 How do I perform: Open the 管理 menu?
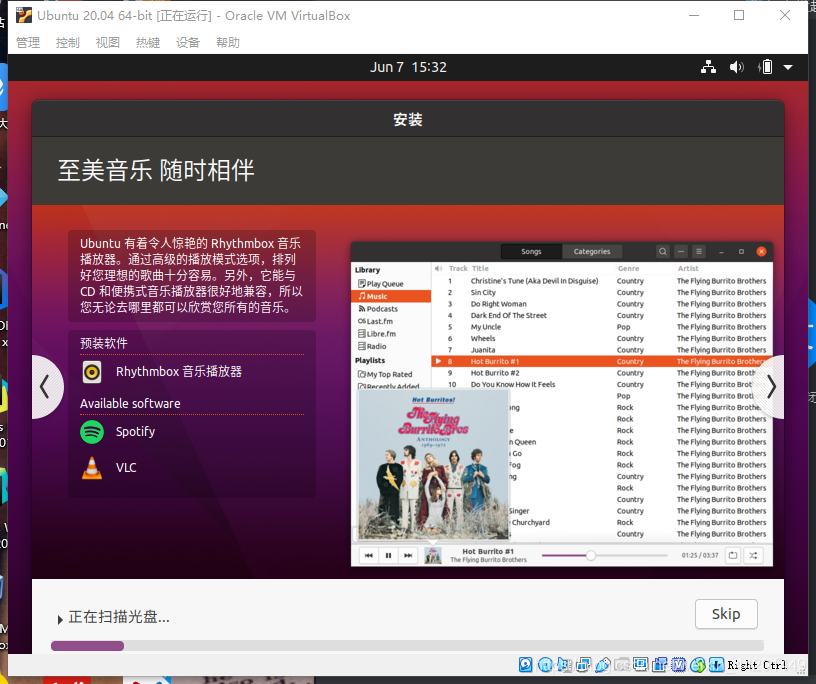coord(28,43)
